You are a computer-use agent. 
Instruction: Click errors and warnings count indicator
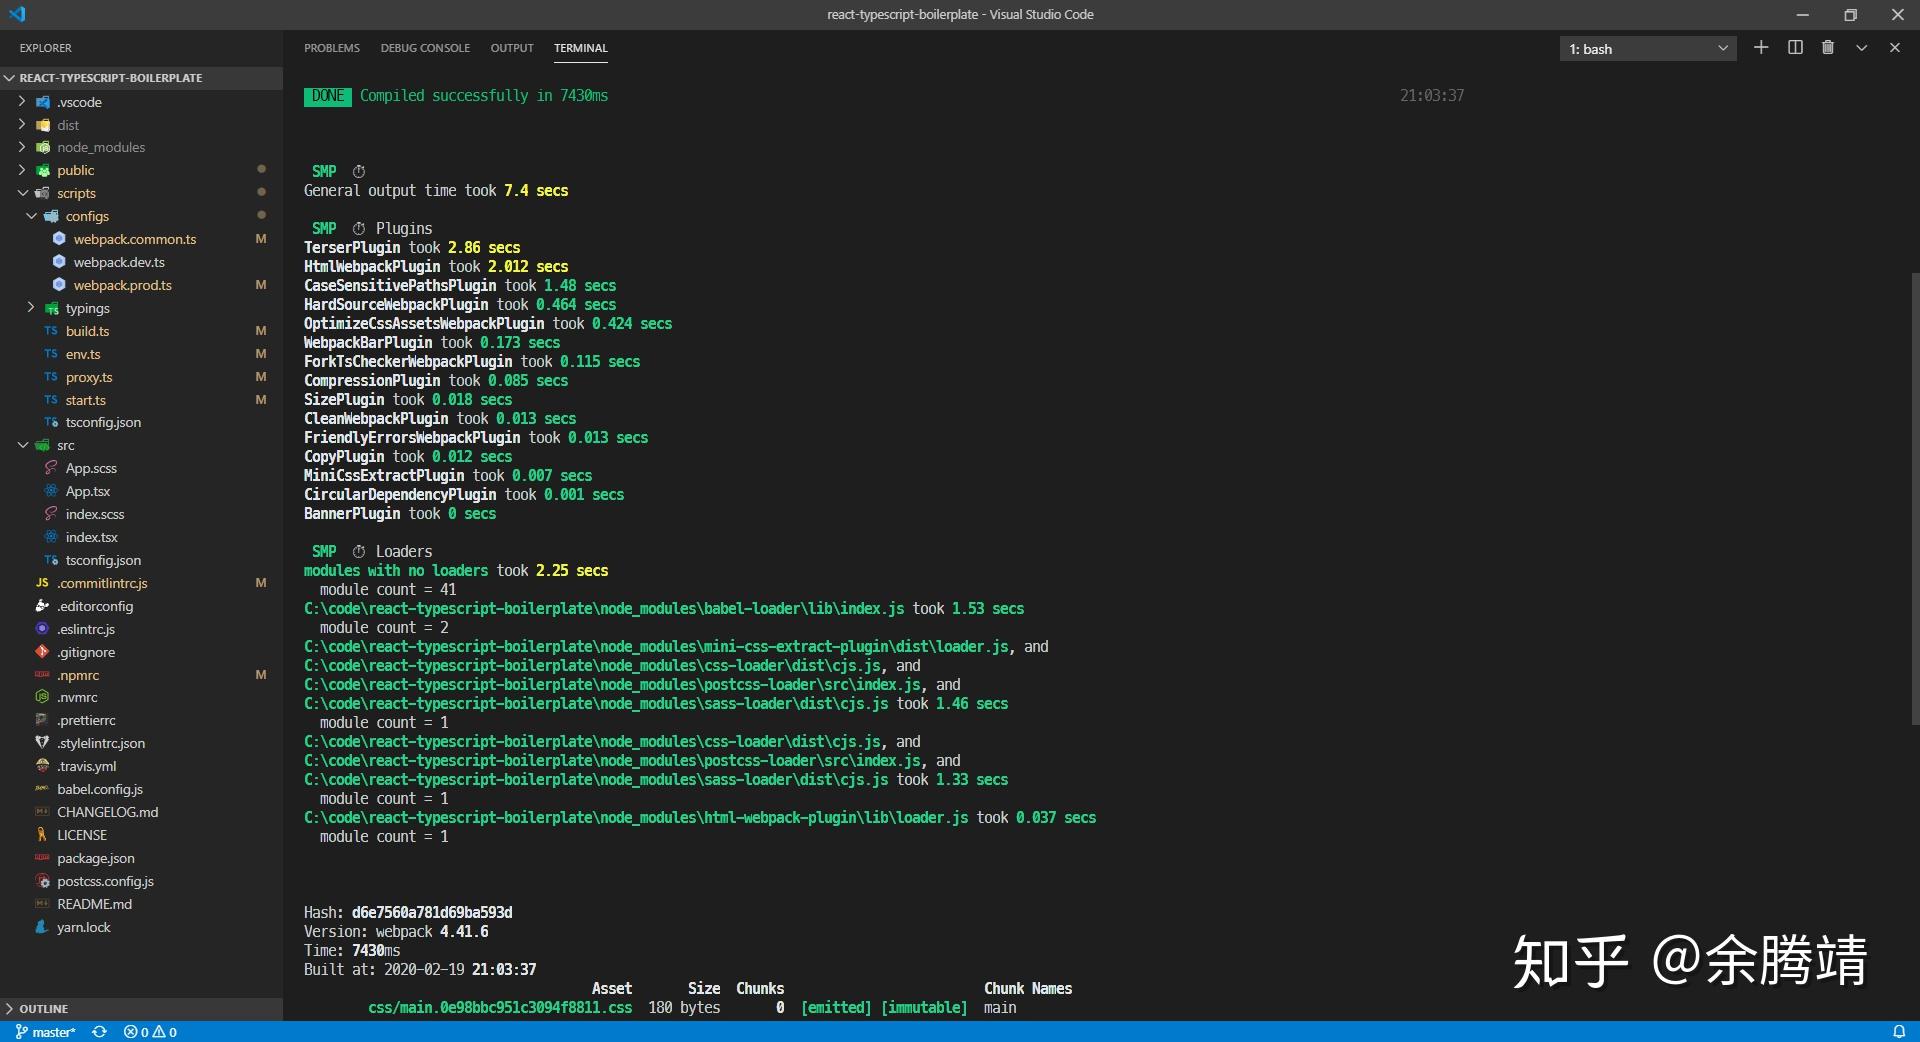[x=150, y=1032]
